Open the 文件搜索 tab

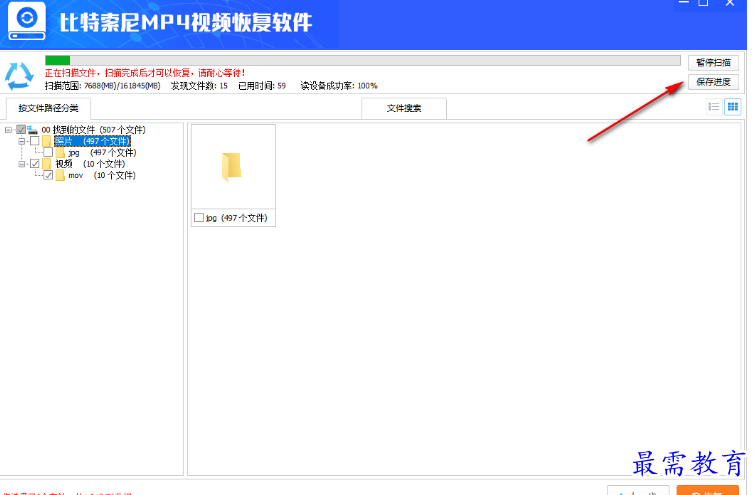(x=404, y=108)
